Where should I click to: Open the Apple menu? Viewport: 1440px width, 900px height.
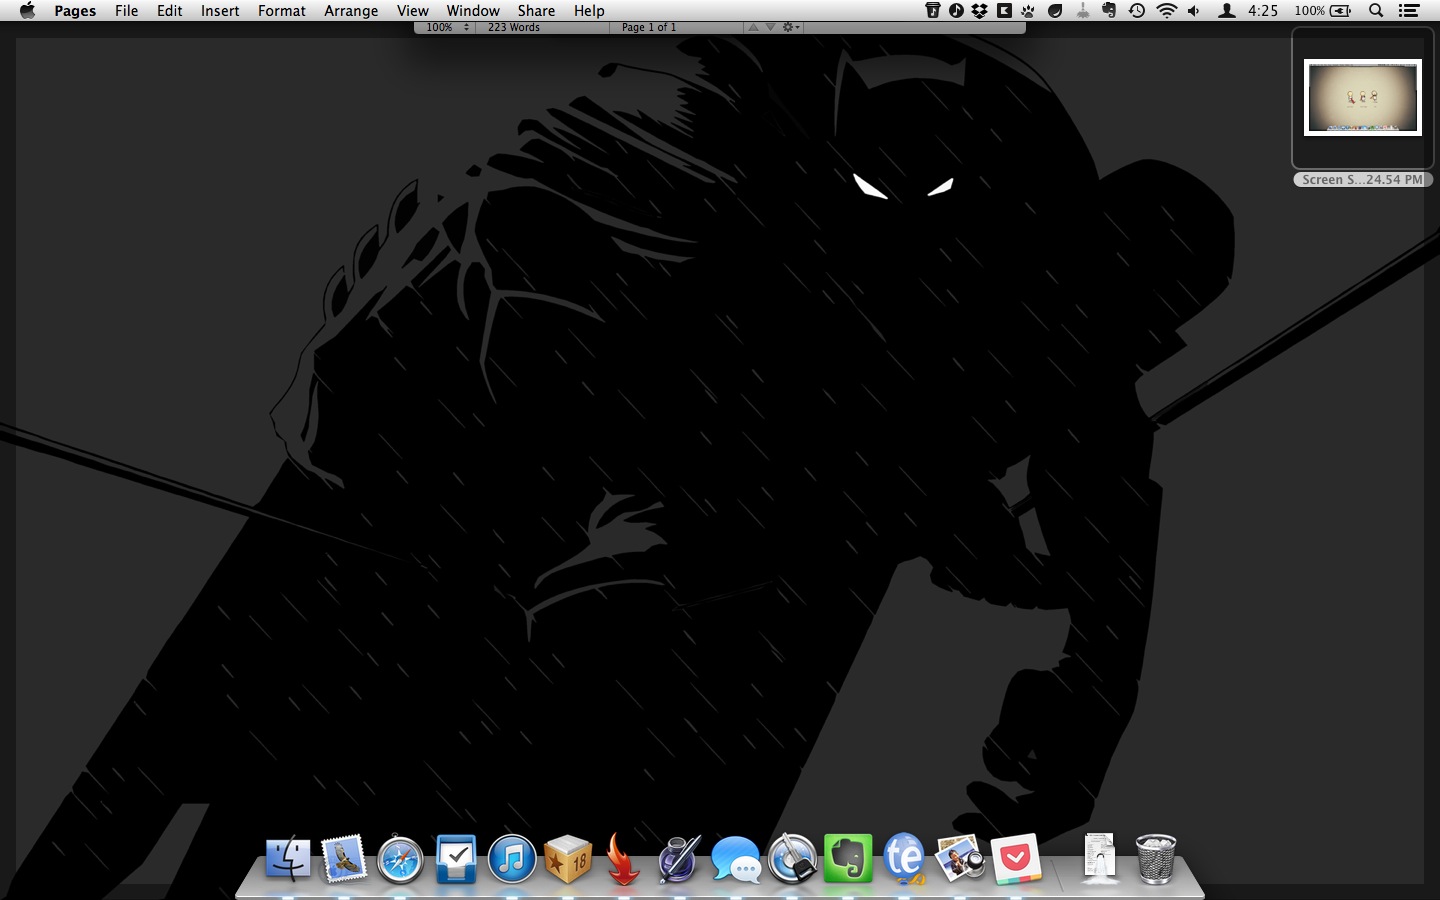[x=27, y=11]
